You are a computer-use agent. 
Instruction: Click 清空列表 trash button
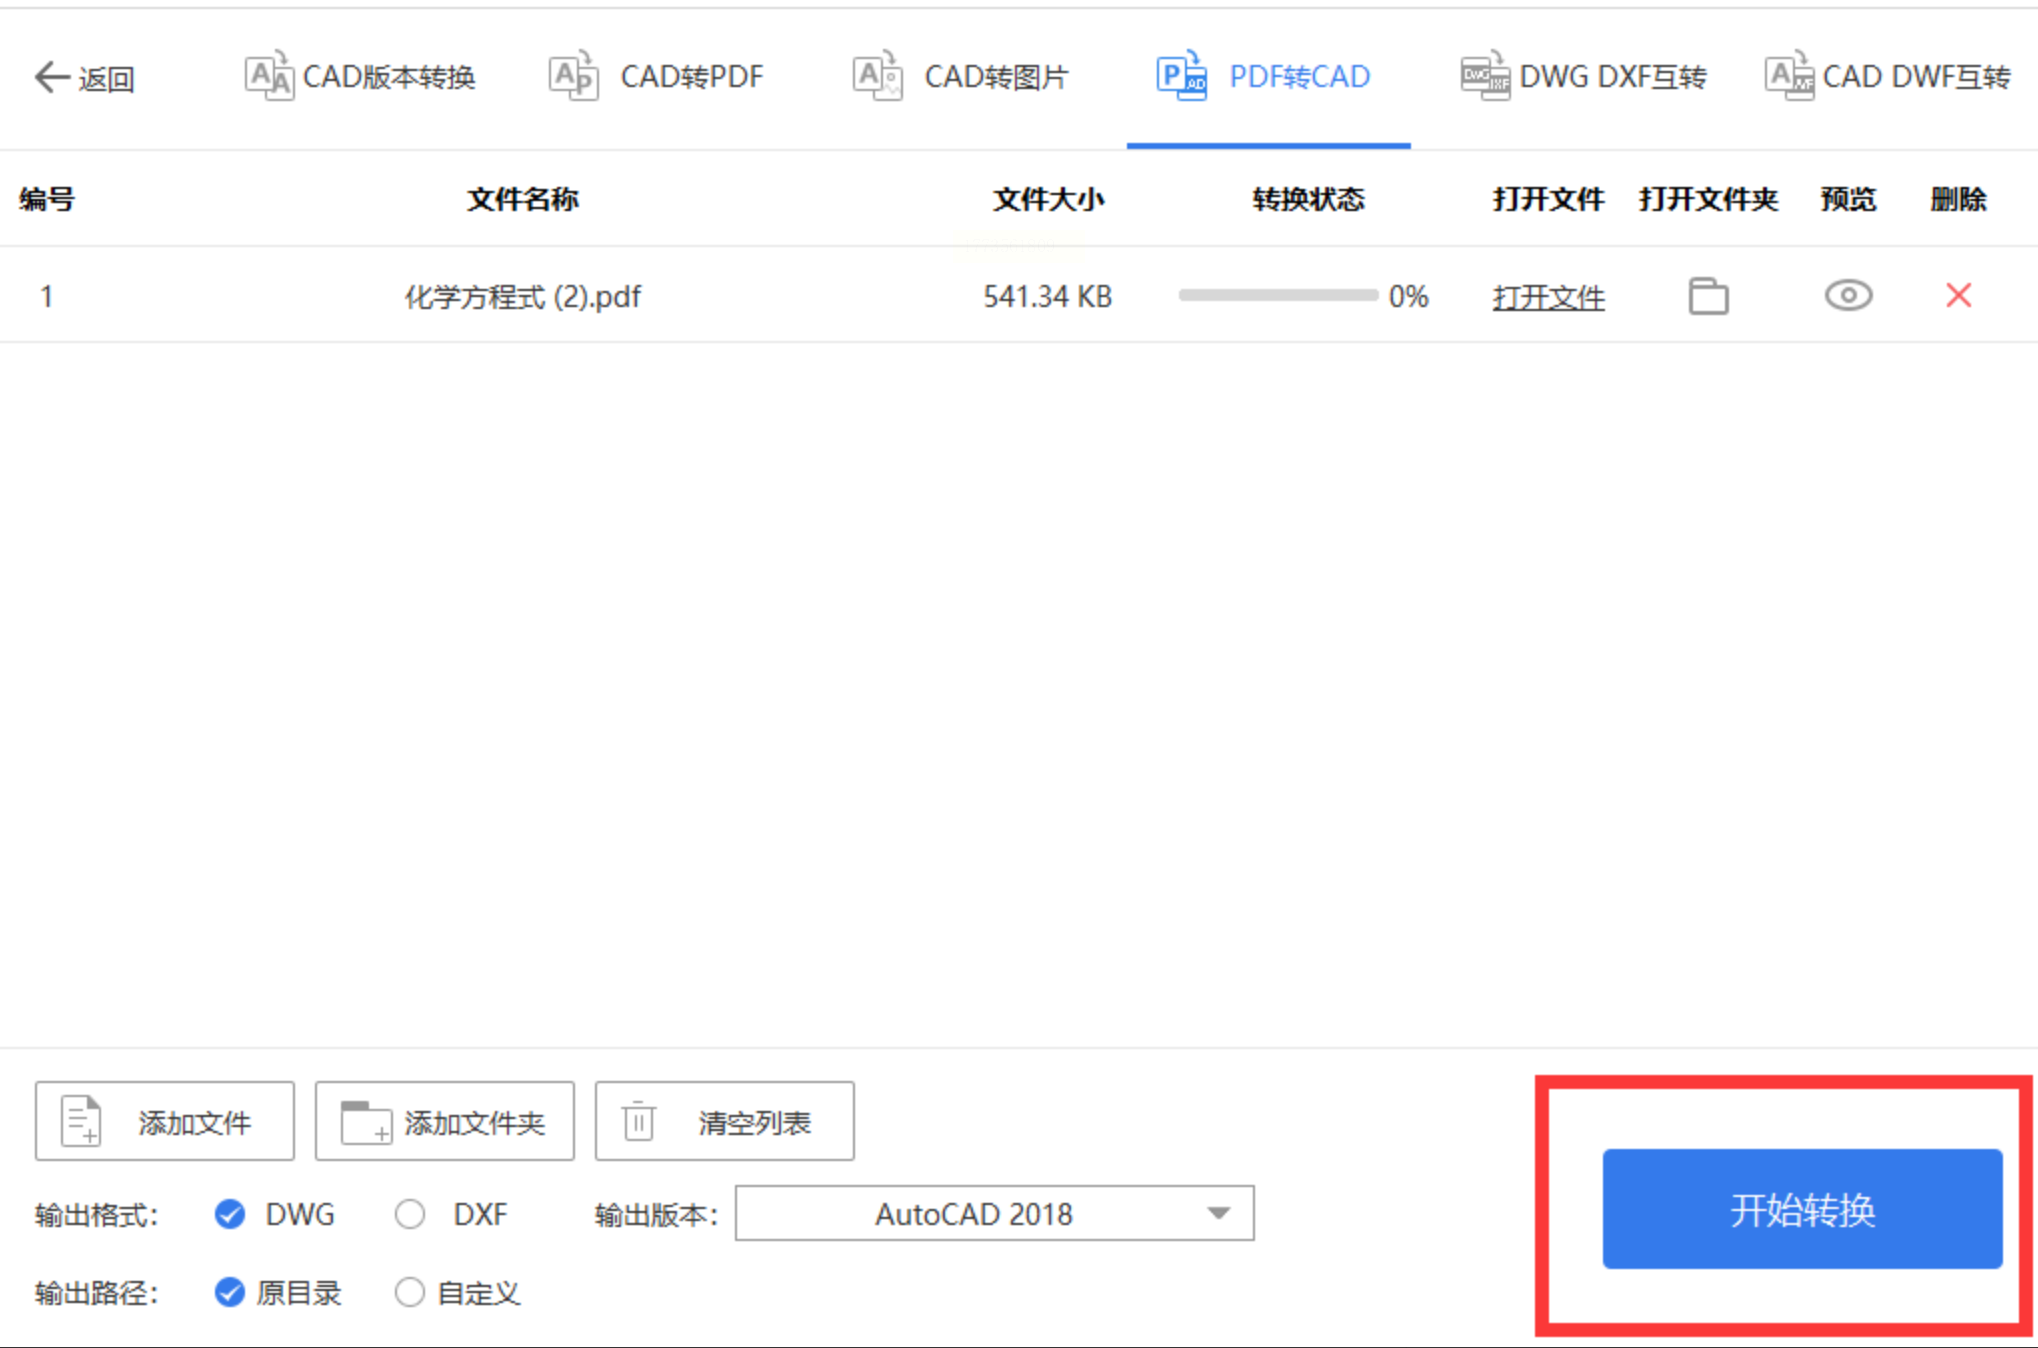point(724,1121)
